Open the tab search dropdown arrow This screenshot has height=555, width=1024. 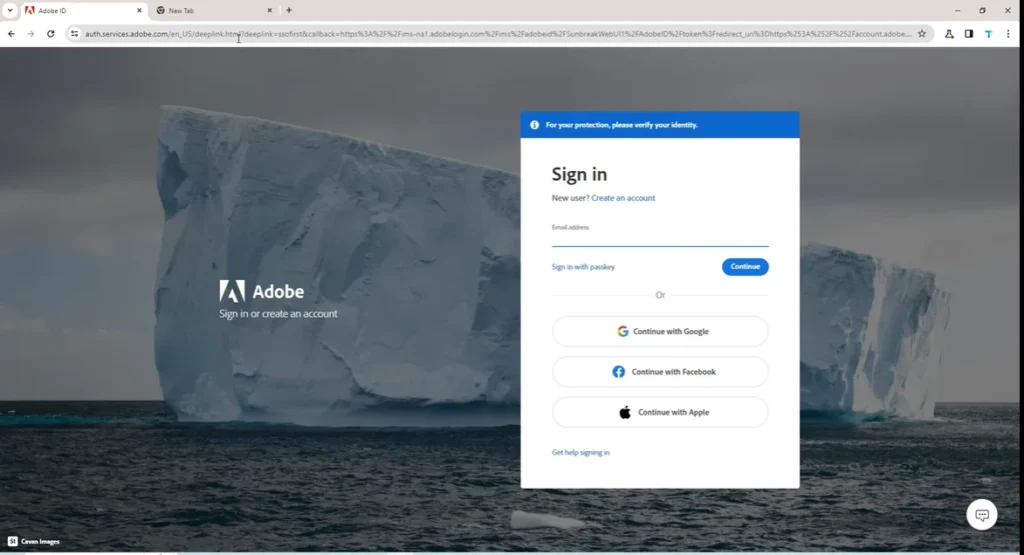10,10
